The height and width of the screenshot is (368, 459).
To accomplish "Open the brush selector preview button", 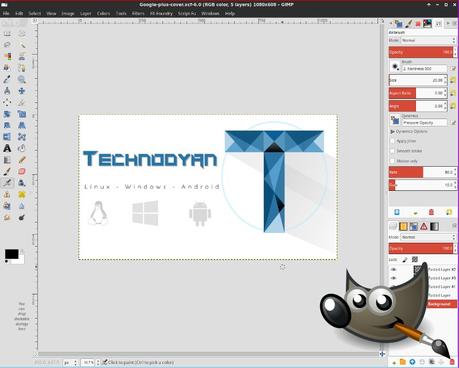I will 395,66.
